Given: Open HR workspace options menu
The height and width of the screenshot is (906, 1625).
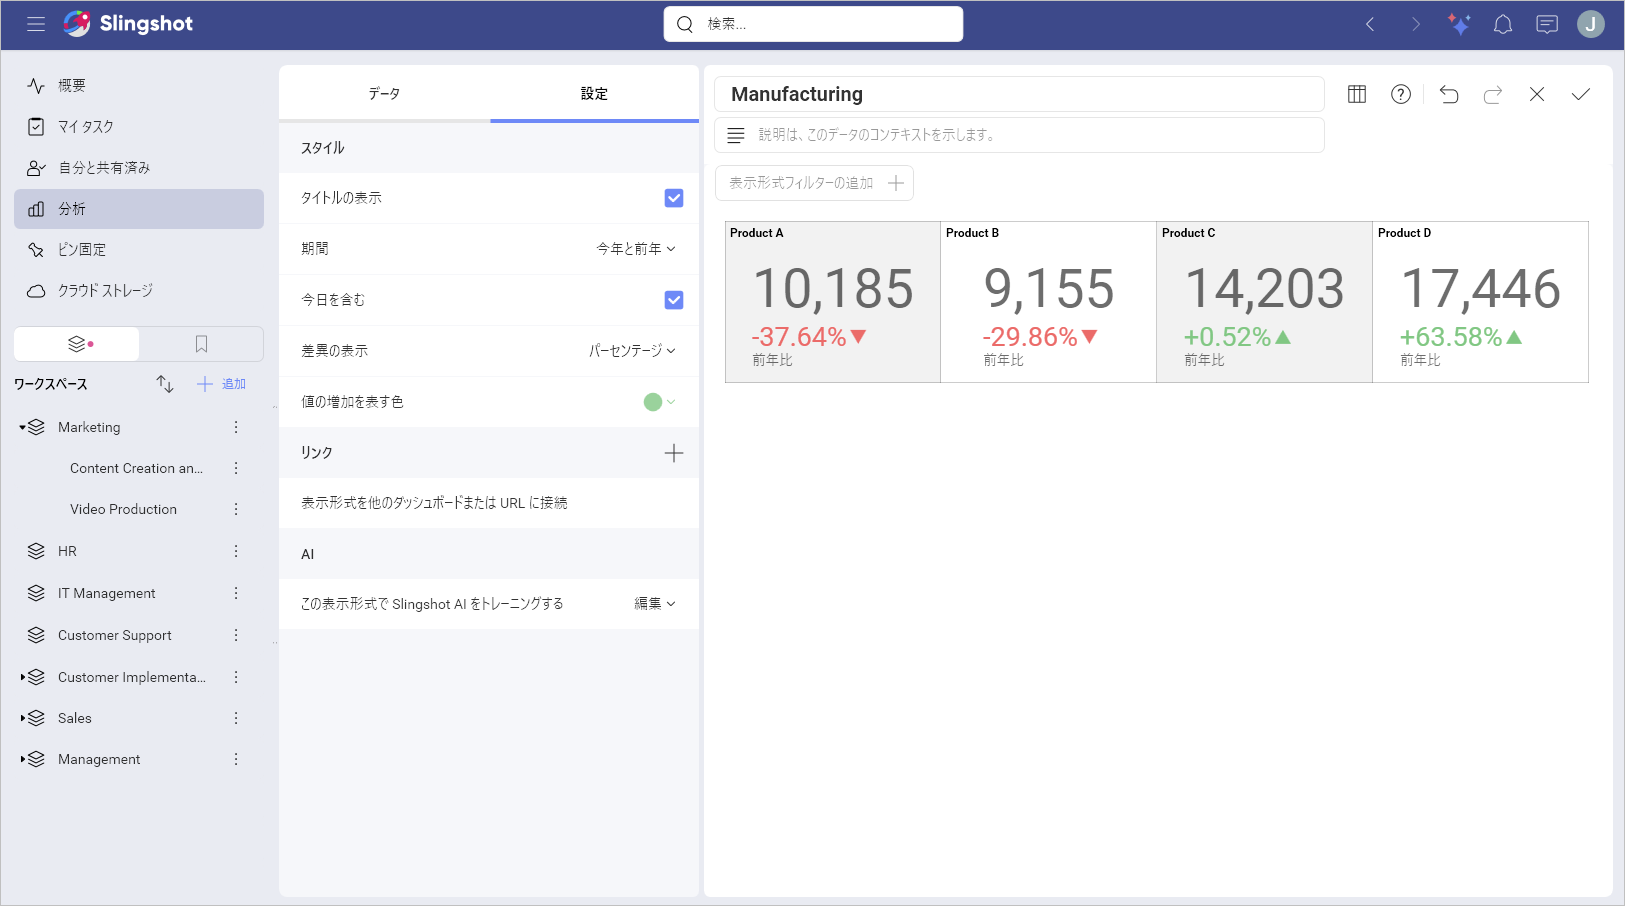Looking at the screenshot, I should coord(236,551).
